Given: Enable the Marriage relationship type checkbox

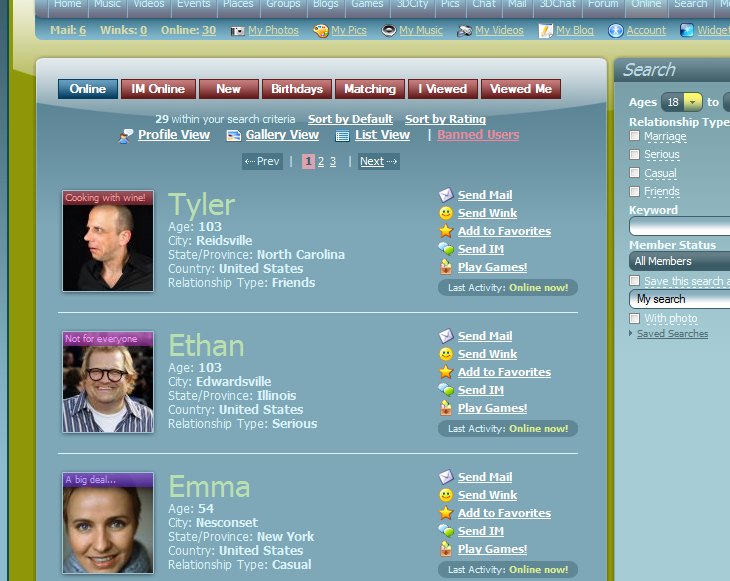Looking at the screenshot, I should click(x=634, y=136).
